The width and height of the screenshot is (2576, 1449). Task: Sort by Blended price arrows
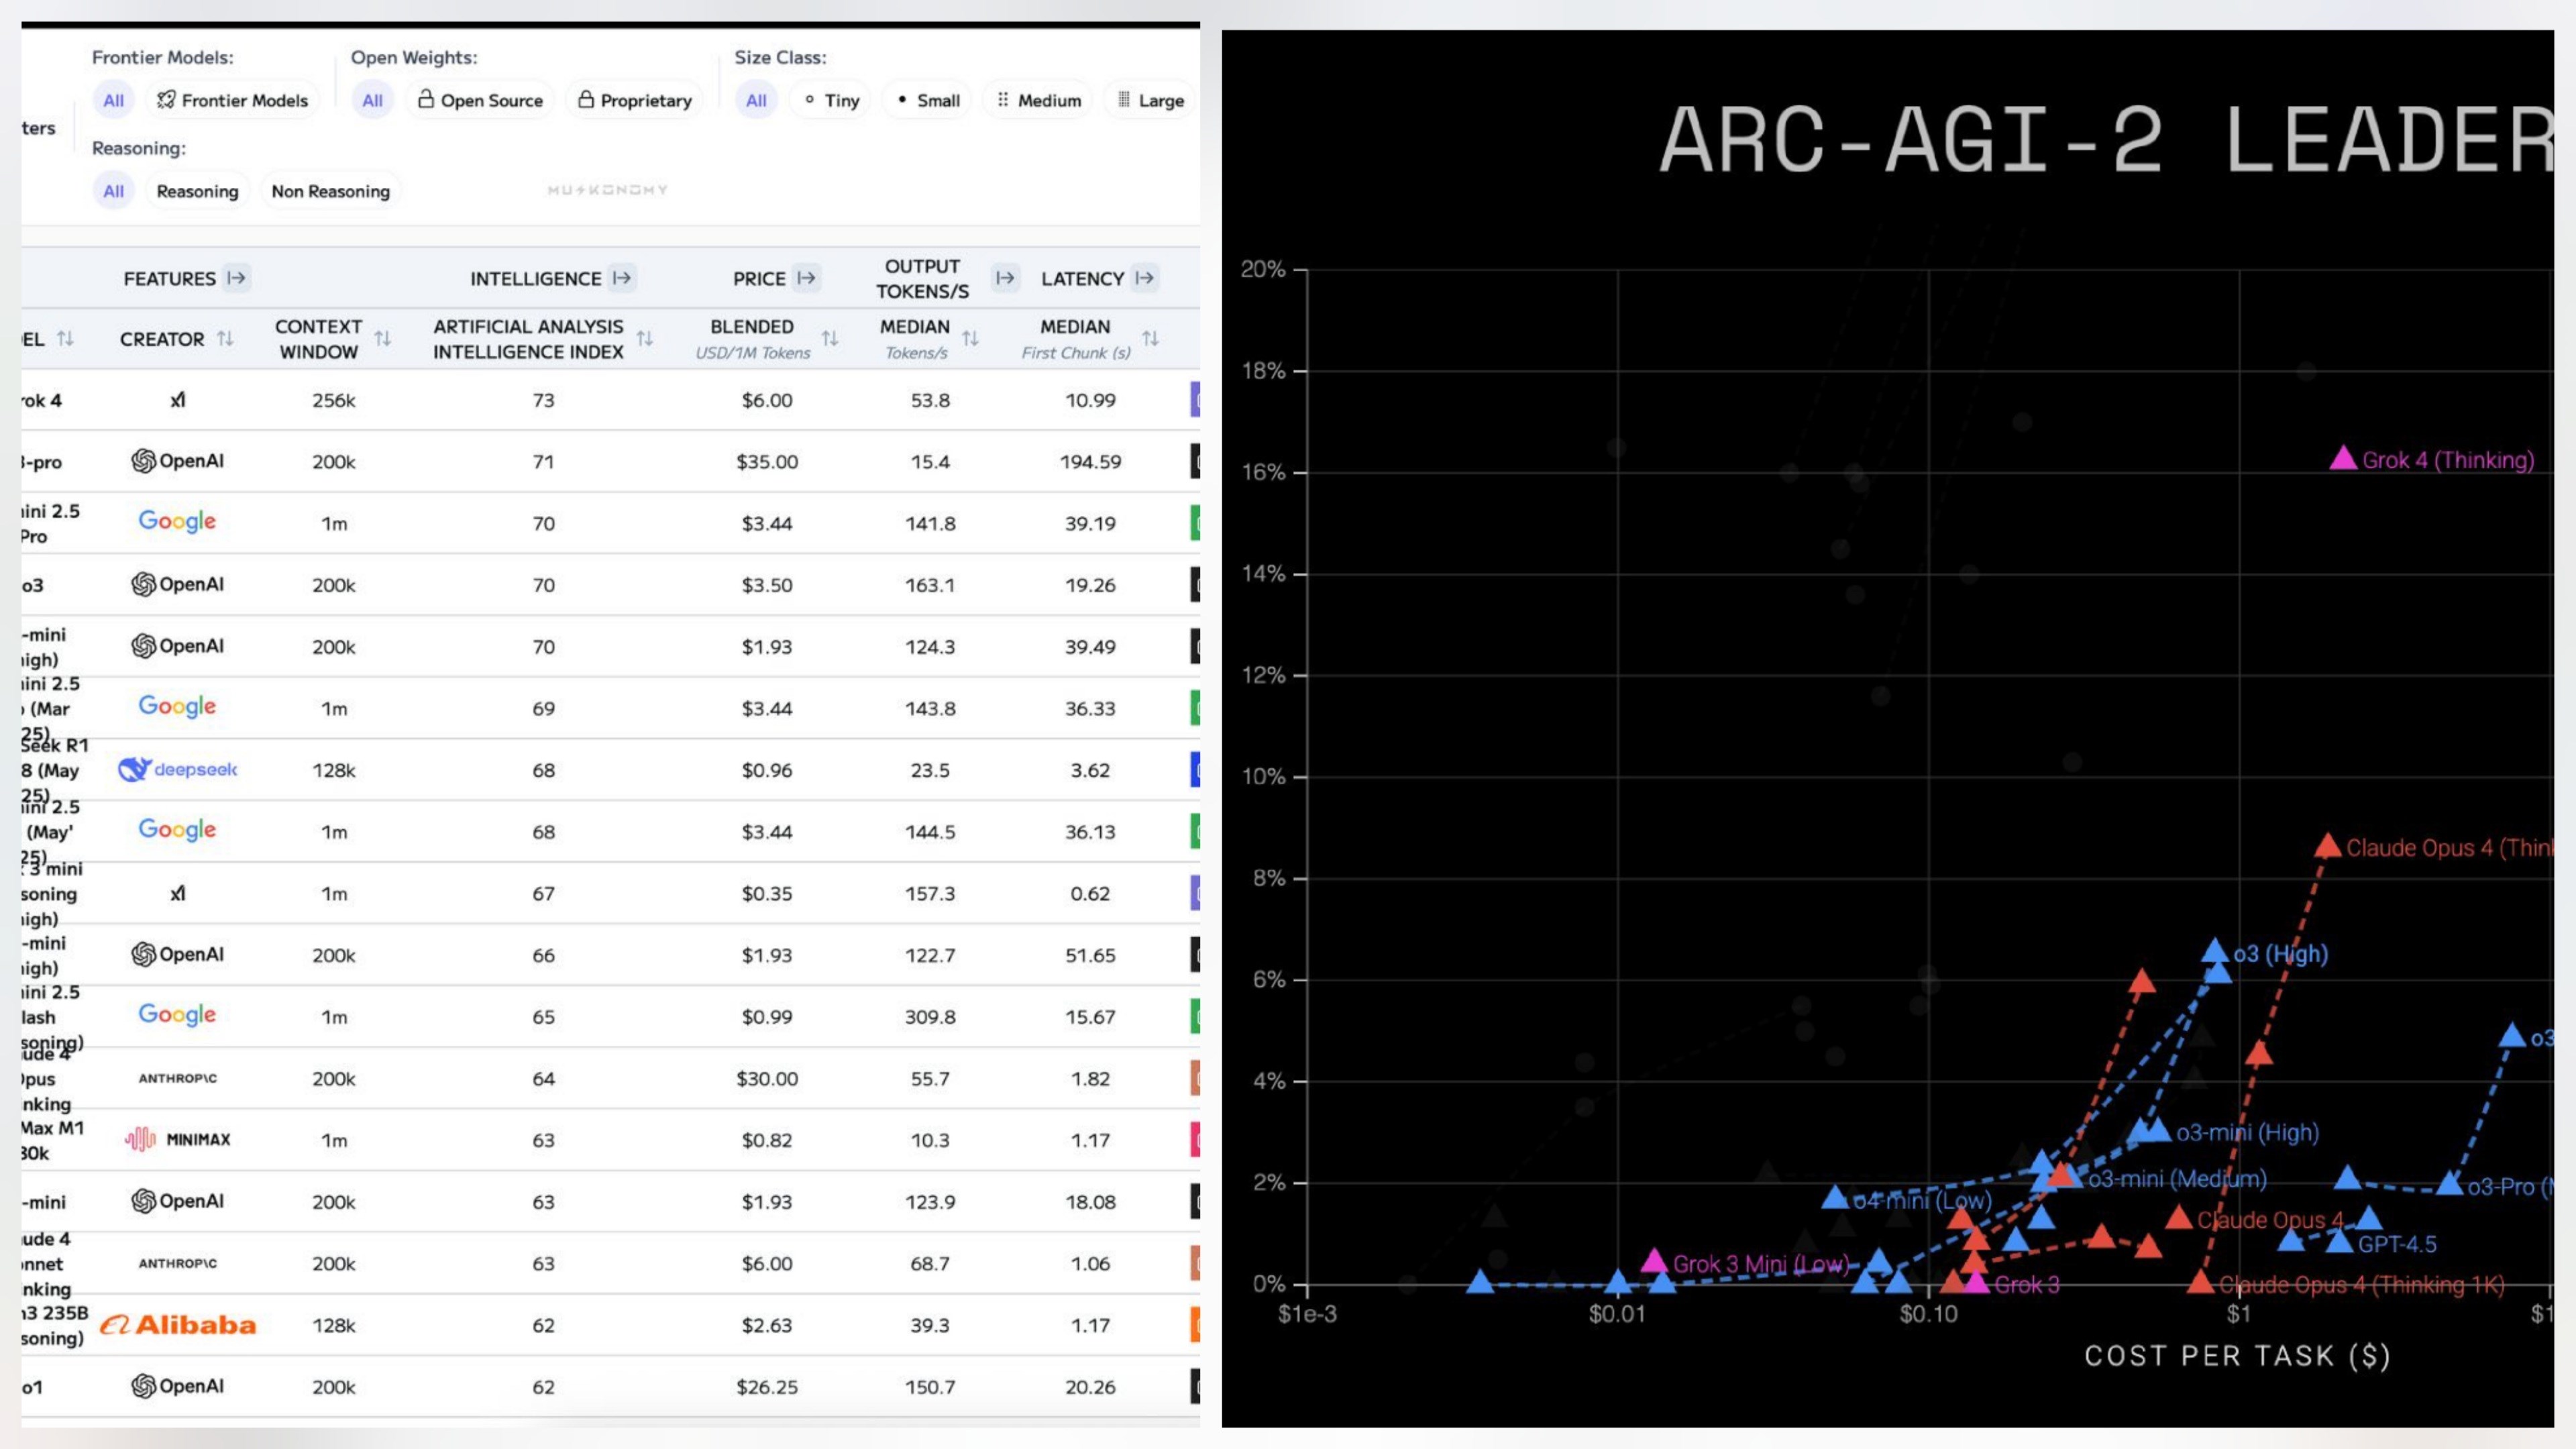(830, 339)
